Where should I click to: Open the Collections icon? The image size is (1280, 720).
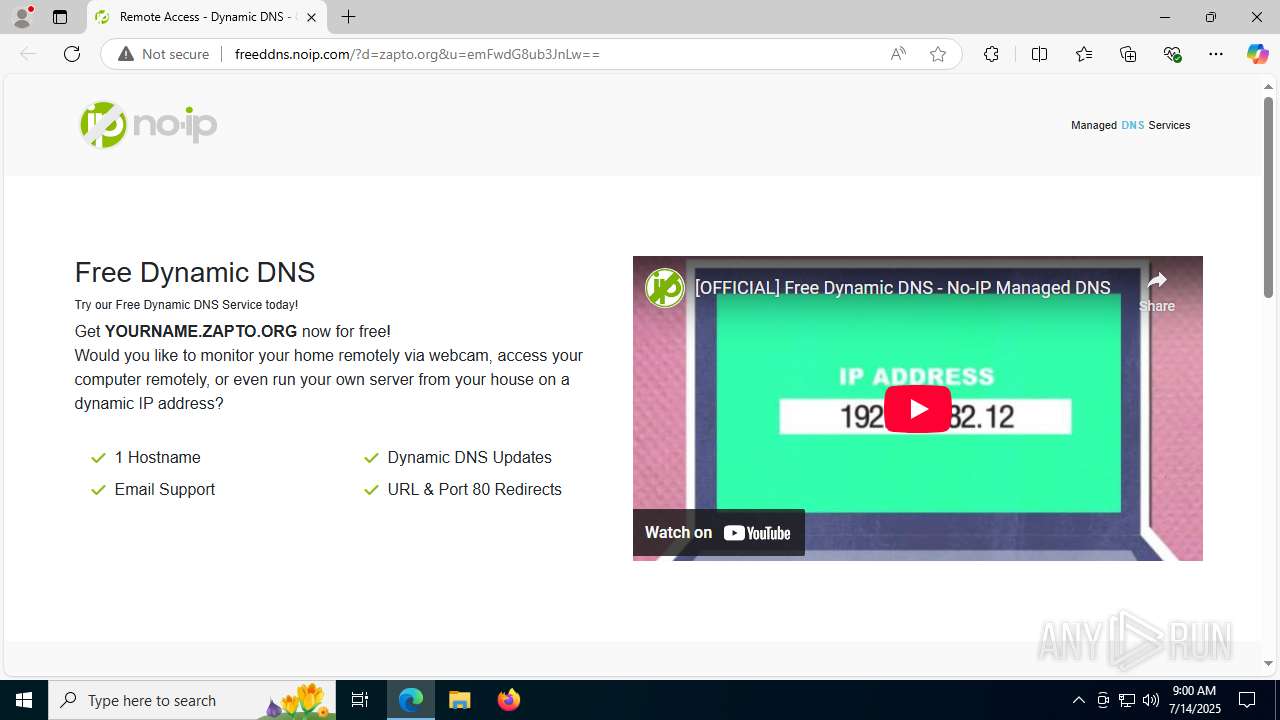tap(1128, 54)
